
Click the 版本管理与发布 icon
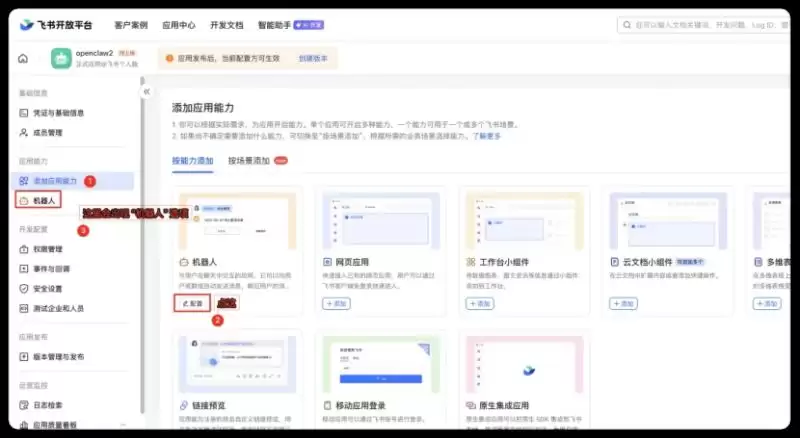click(23, 357)
